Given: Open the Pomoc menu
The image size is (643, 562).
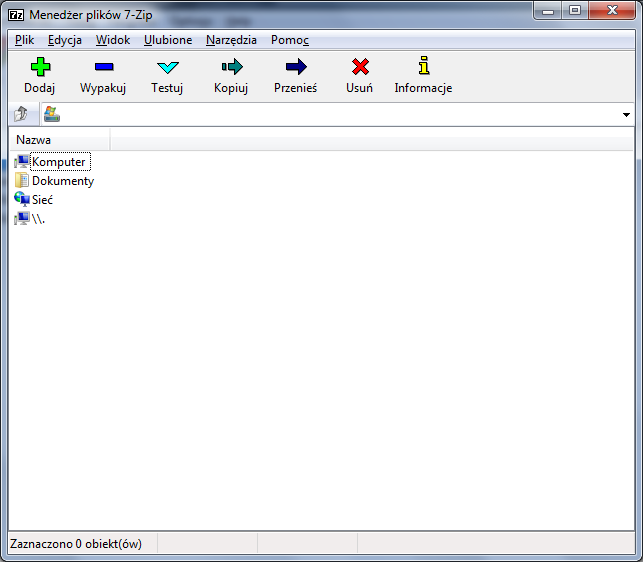Looking at the screenshot, I should (290, 40).
